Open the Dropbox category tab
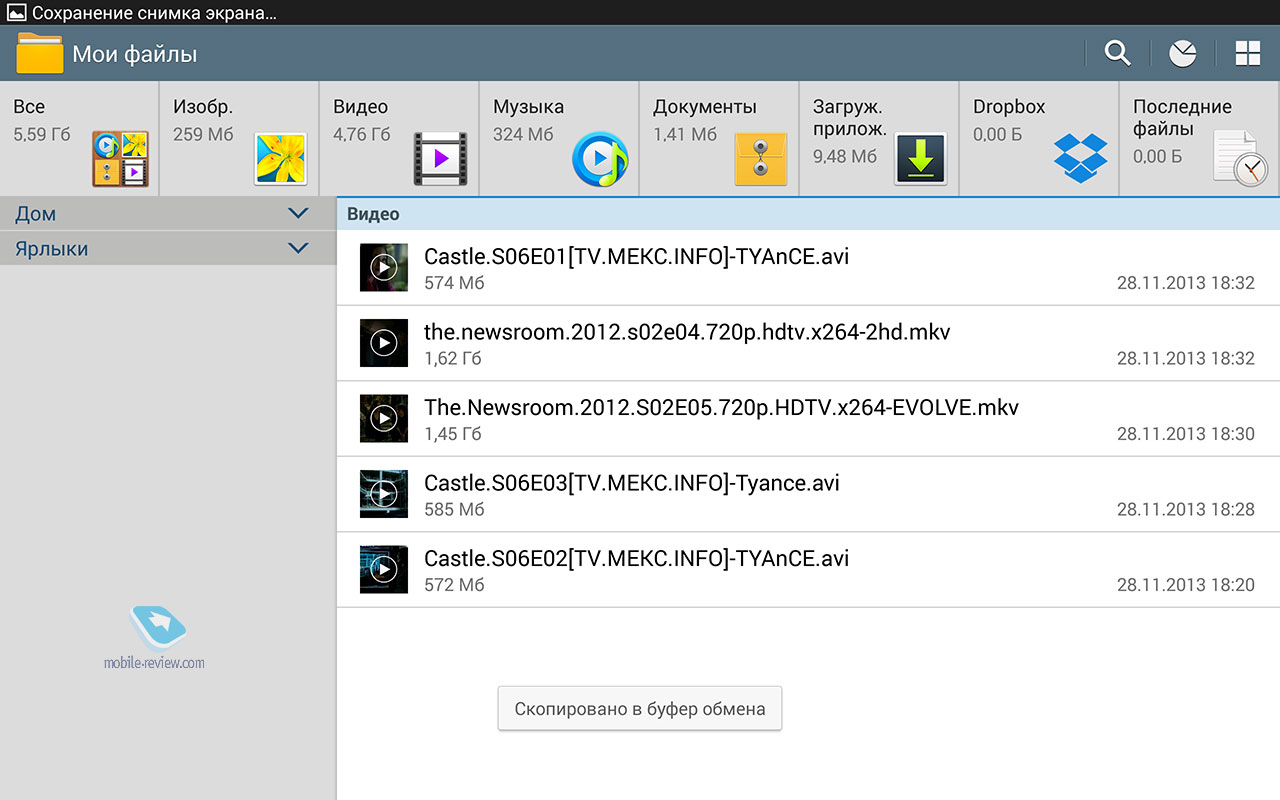The image size is (1280, 800). point(1040,139)
